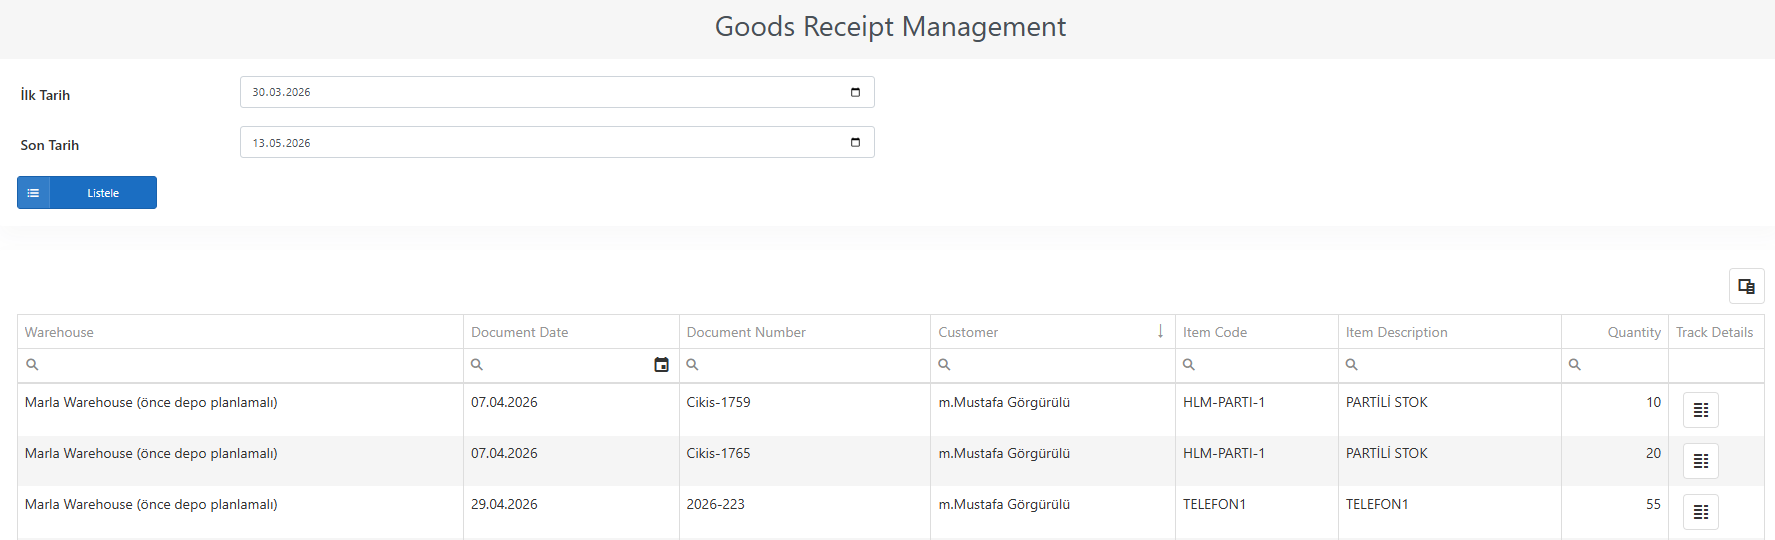
Task: Select document number Cikis-1765 cell
Action: tap(805, 461)
